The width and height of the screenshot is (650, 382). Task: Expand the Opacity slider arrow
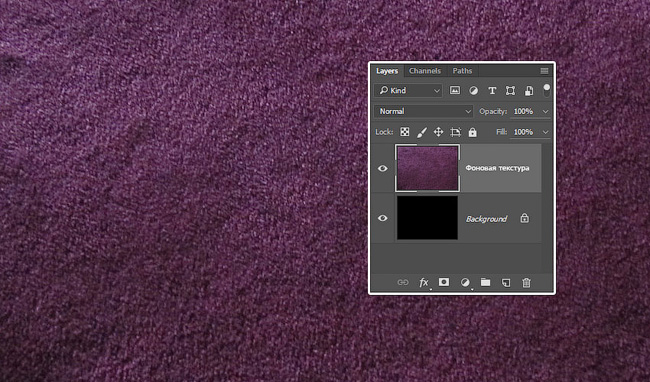(x=546, y=111)
